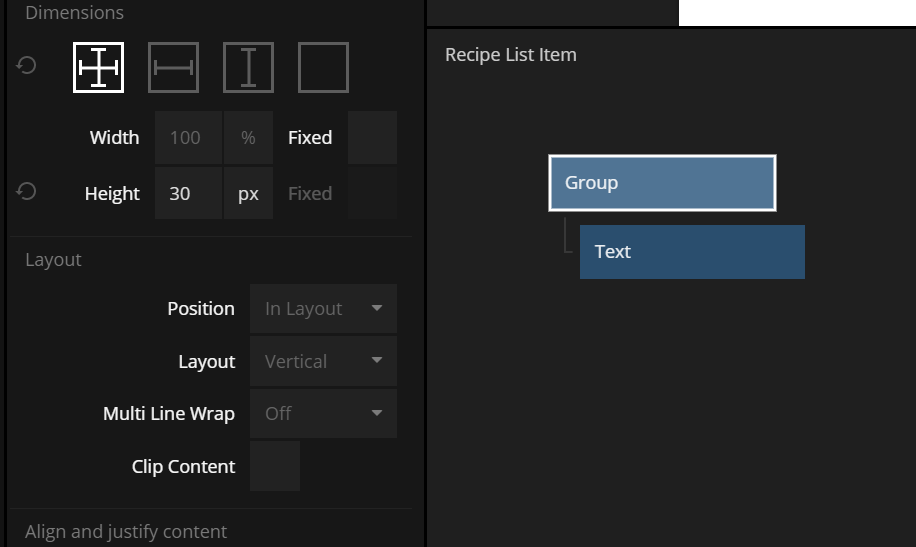Select the empty square size mode icon
The width and height of the screenshot is (916, 547).
[x=323, y=68]
